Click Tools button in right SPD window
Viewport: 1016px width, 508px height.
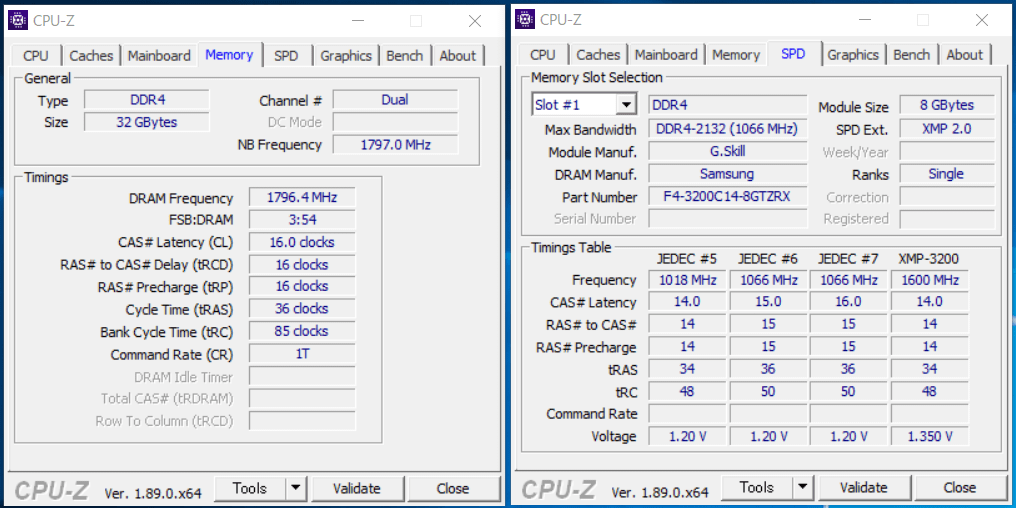[757, 487]
